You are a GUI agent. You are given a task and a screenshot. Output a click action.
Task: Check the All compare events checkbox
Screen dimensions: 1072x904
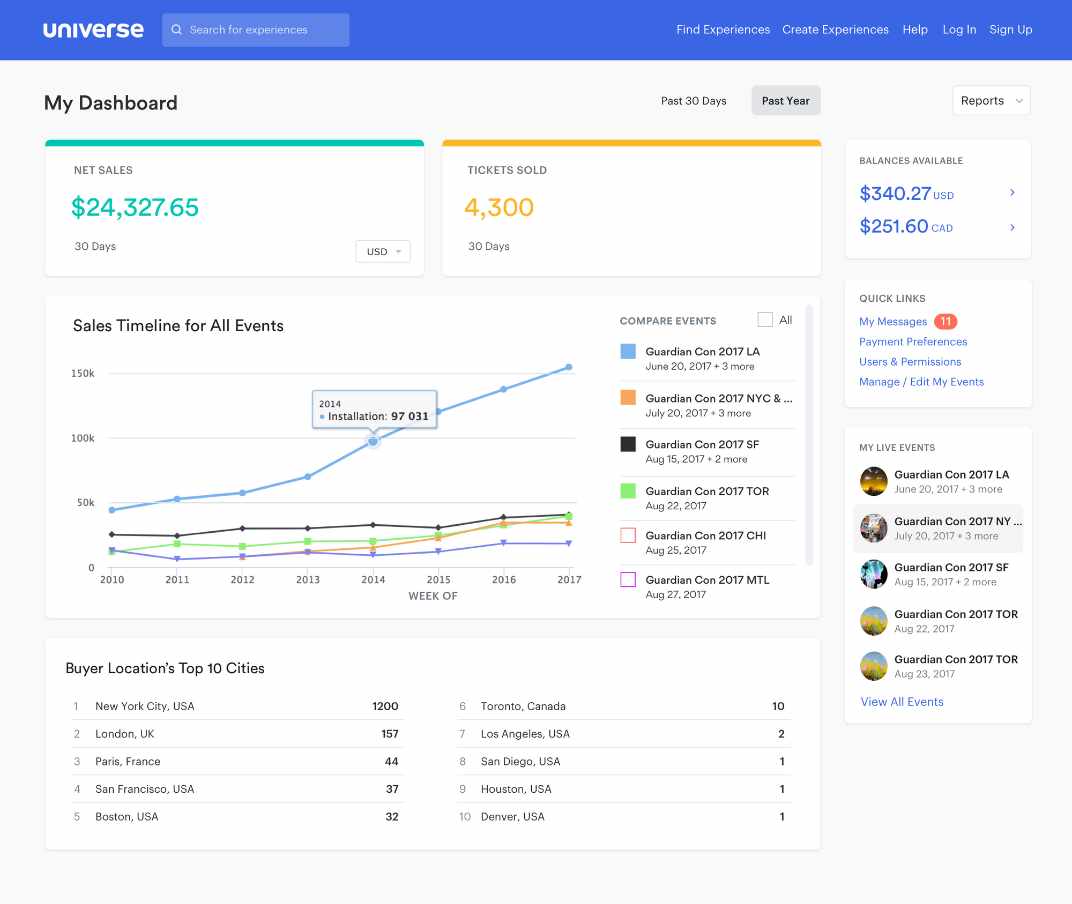tap(765, 320)
